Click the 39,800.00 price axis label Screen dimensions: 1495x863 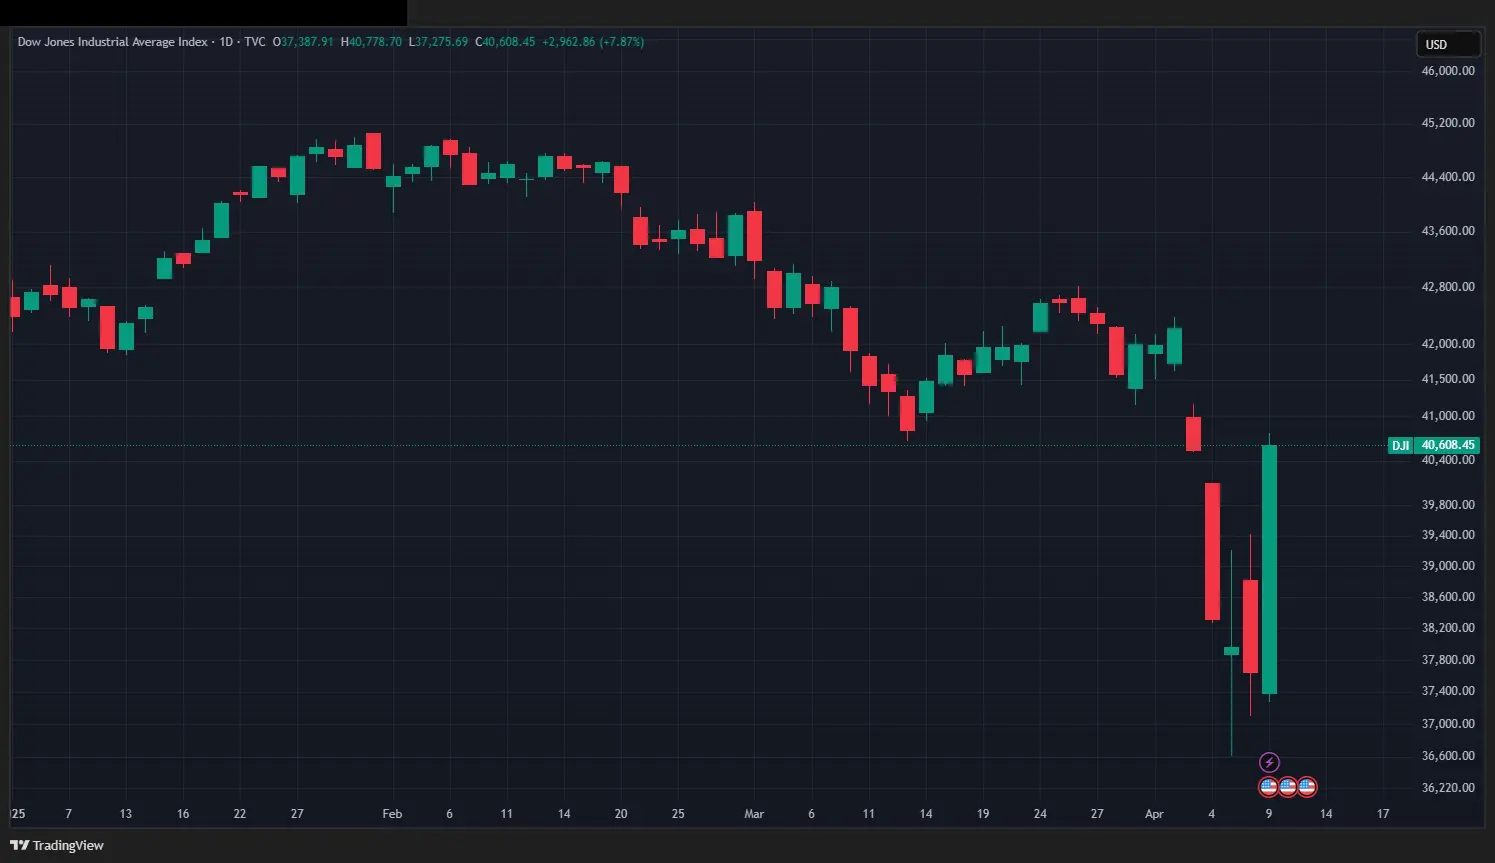pyautogui.click(x=1448, y=505)
